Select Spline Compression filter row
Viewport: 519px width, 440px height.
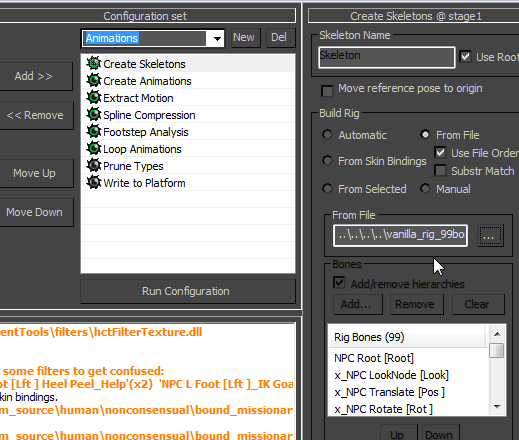click(x=188, y=115)
